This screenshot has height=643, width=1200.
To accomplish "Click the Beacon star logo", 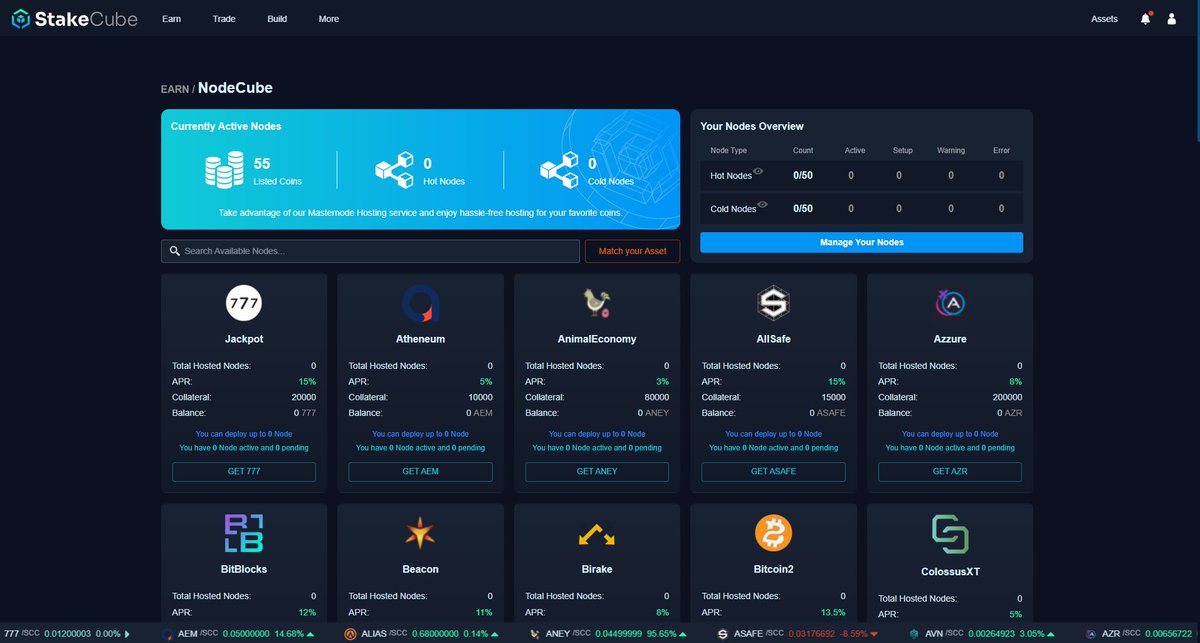I will coord(421,533).
